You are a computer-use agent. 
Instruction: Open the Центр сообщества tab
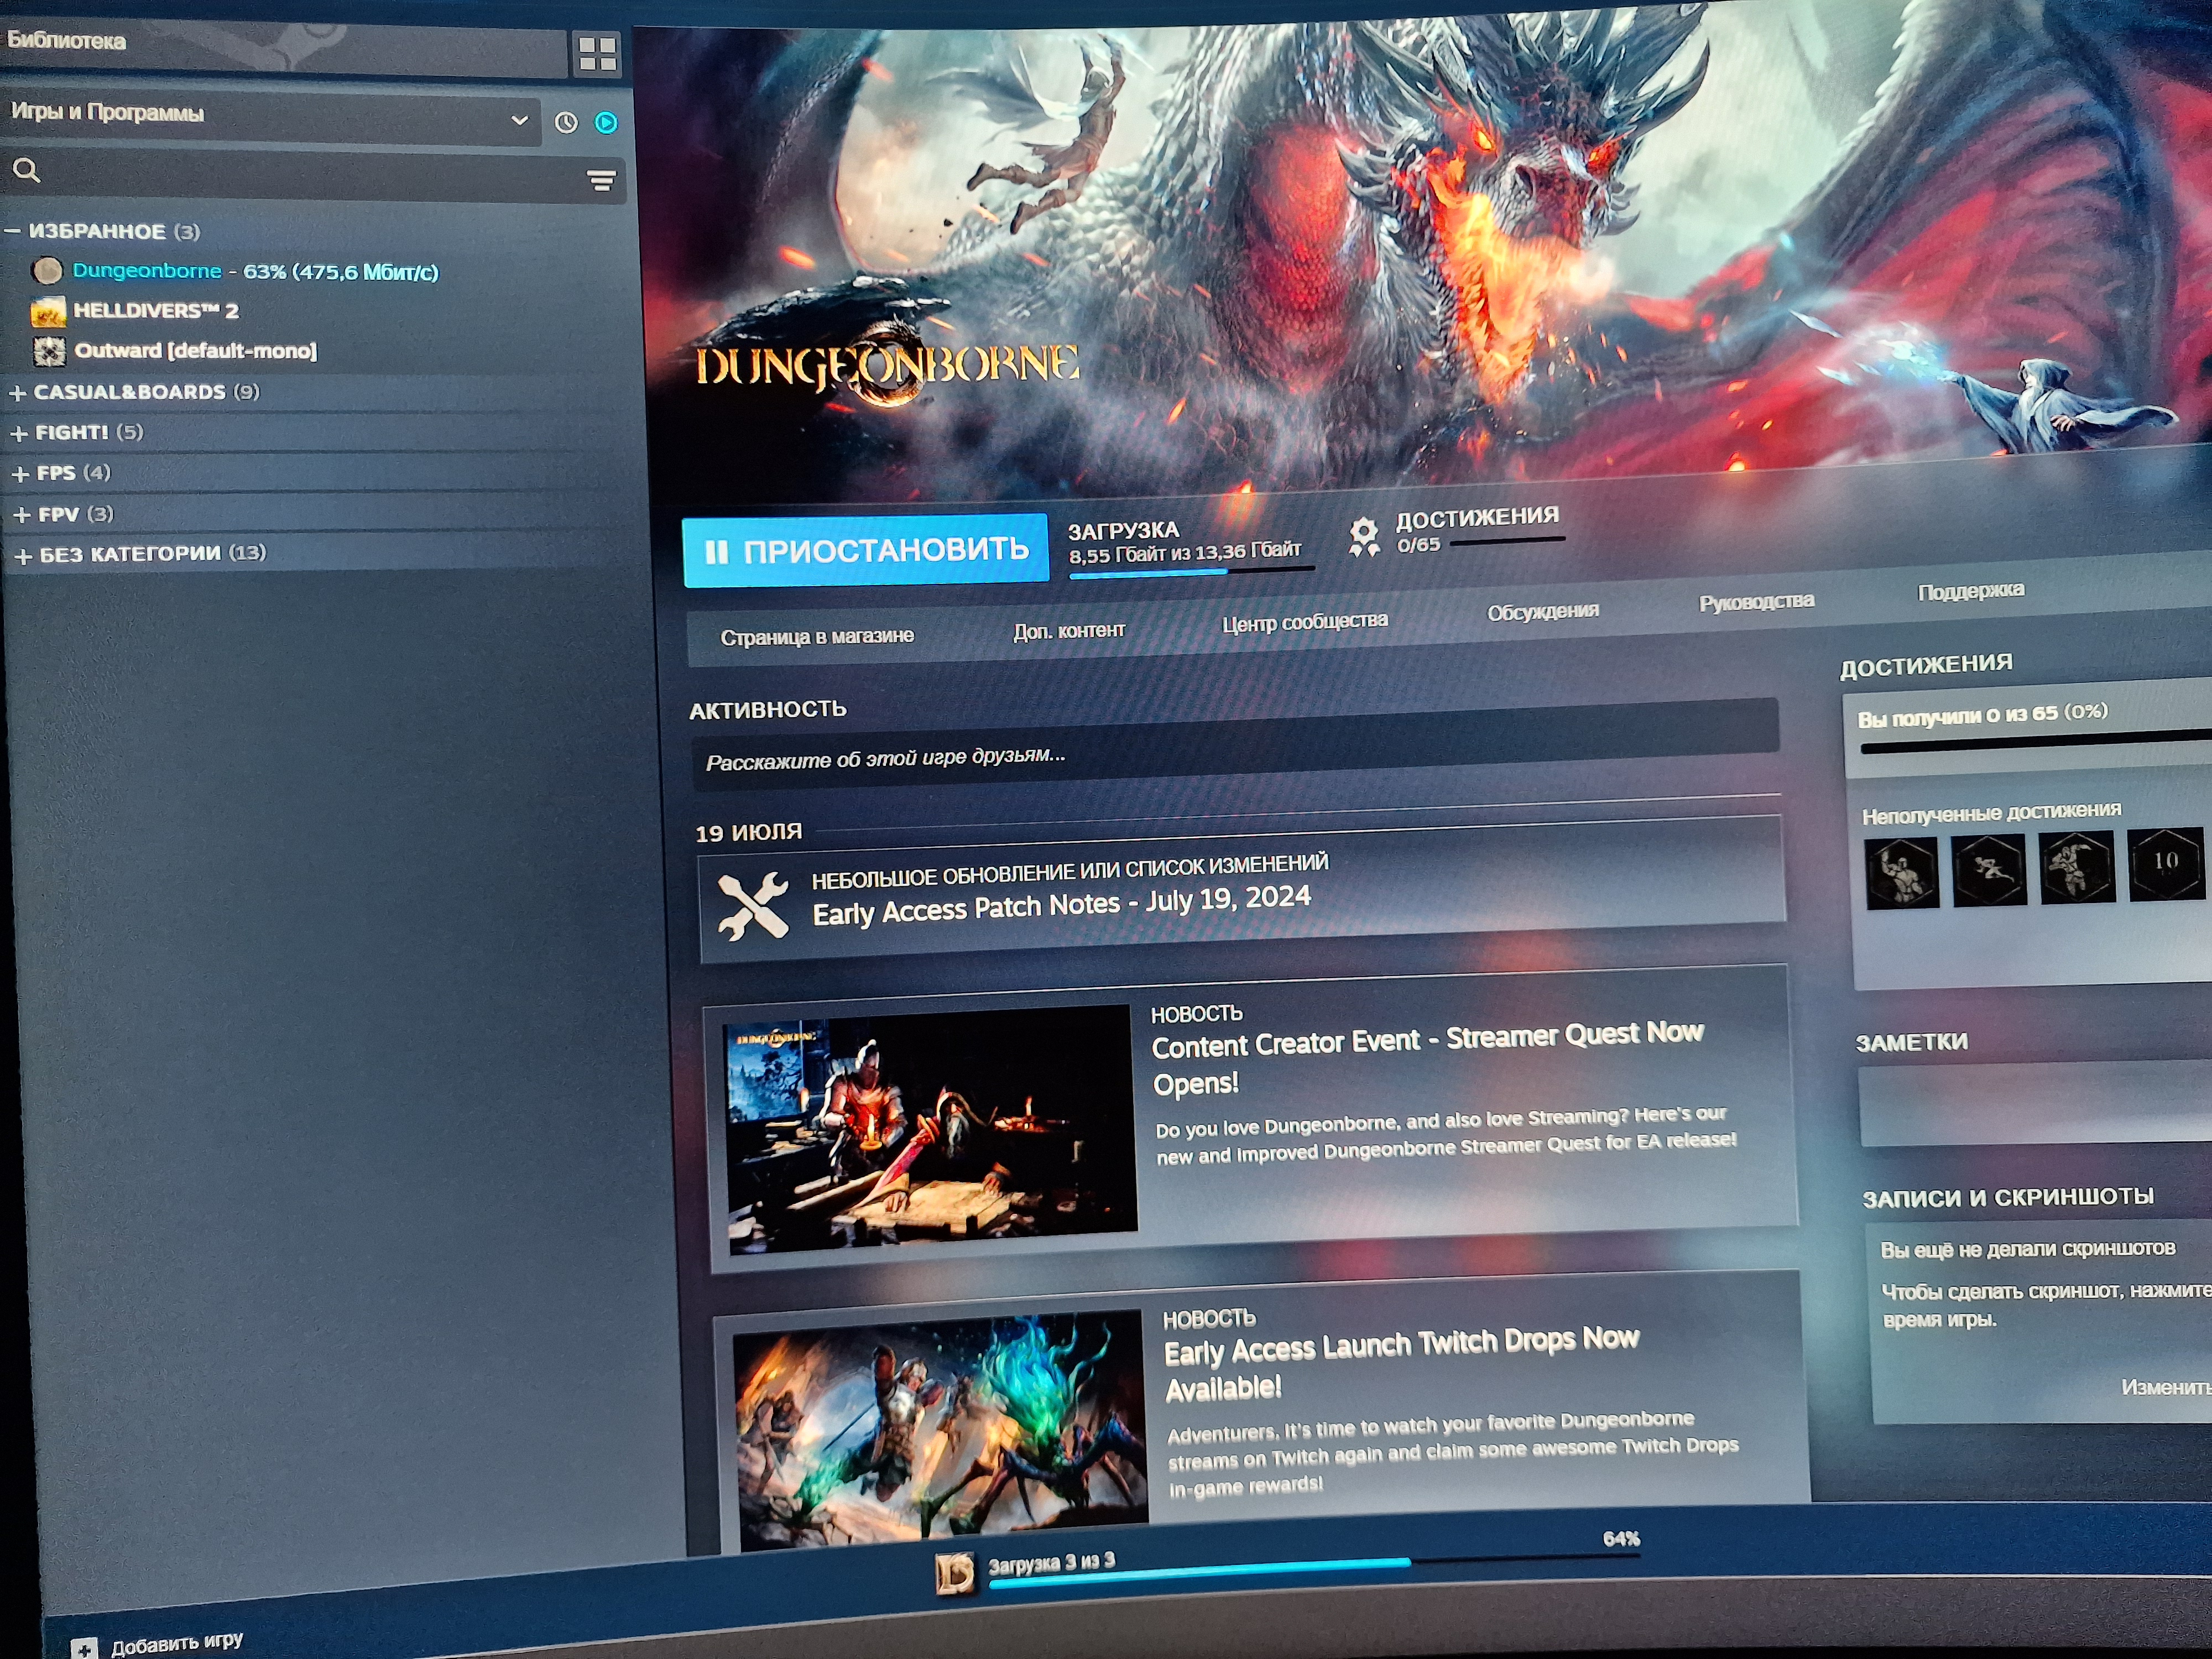point(1305,622)
